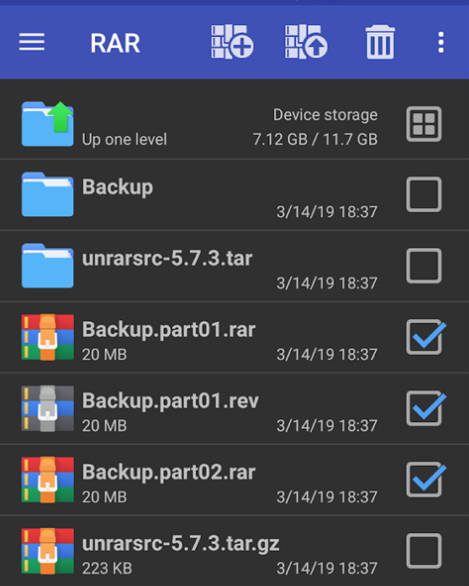Tap the unrarsrc-5.7.3.tar.gz archive icon

pyautogui.click(x=47, y=551)
